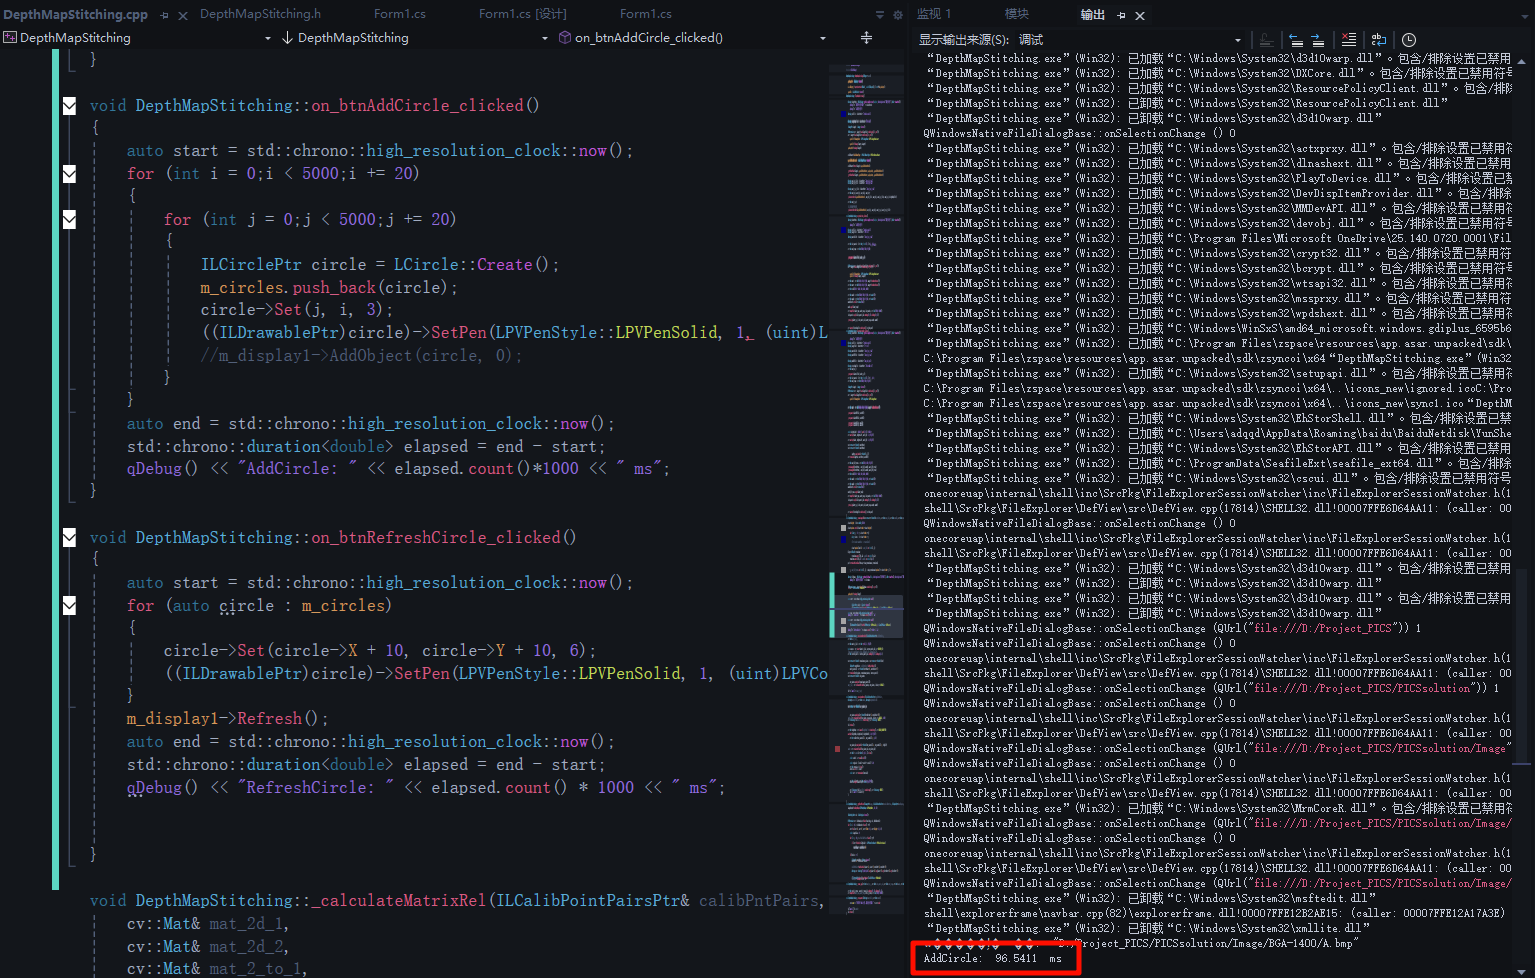Open the 显示输出来源 source dropdown
The height and width of the screenshot is (978, 1535).
1237,40
